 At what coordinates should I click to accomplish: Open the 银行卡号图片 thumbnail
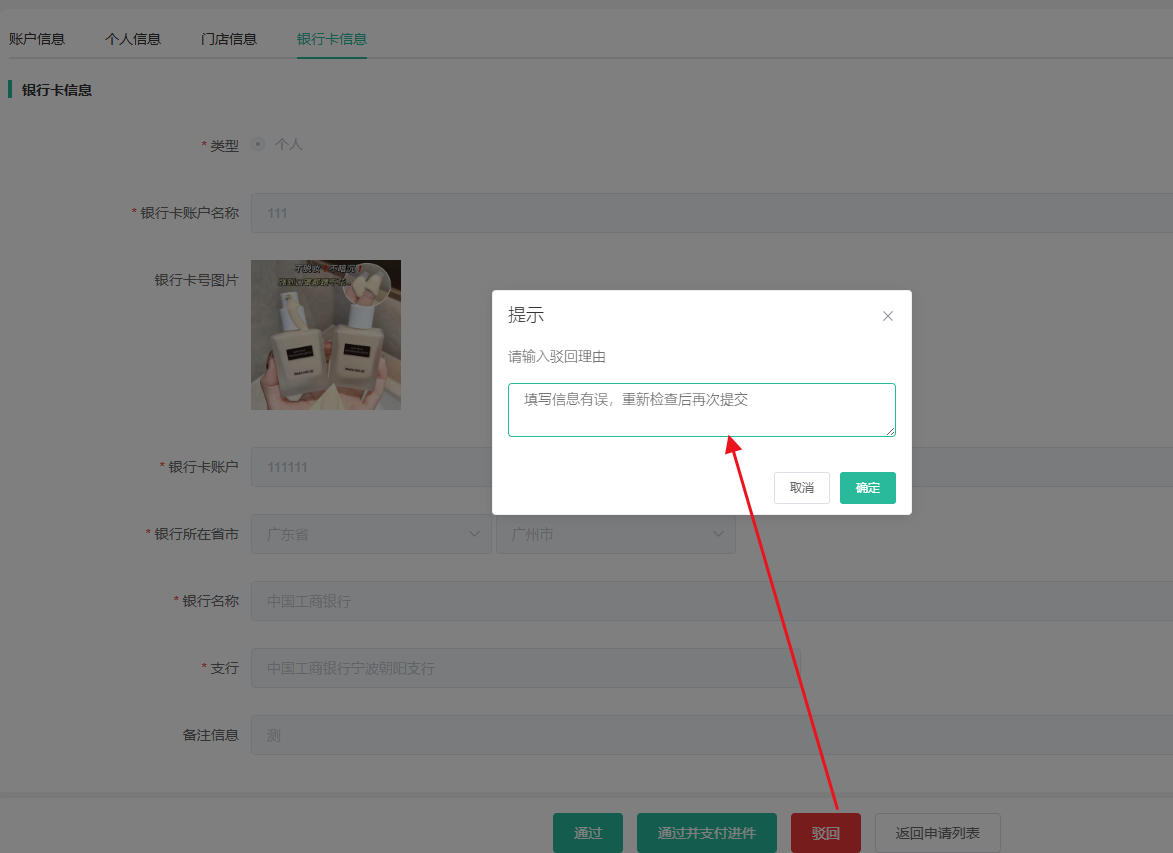click(326, 335)
